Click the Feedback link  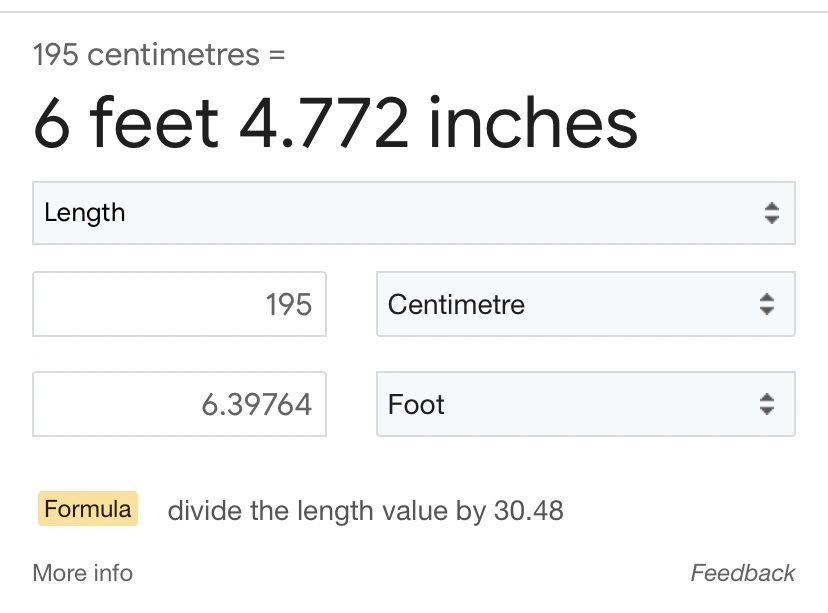tap(742, 573)
